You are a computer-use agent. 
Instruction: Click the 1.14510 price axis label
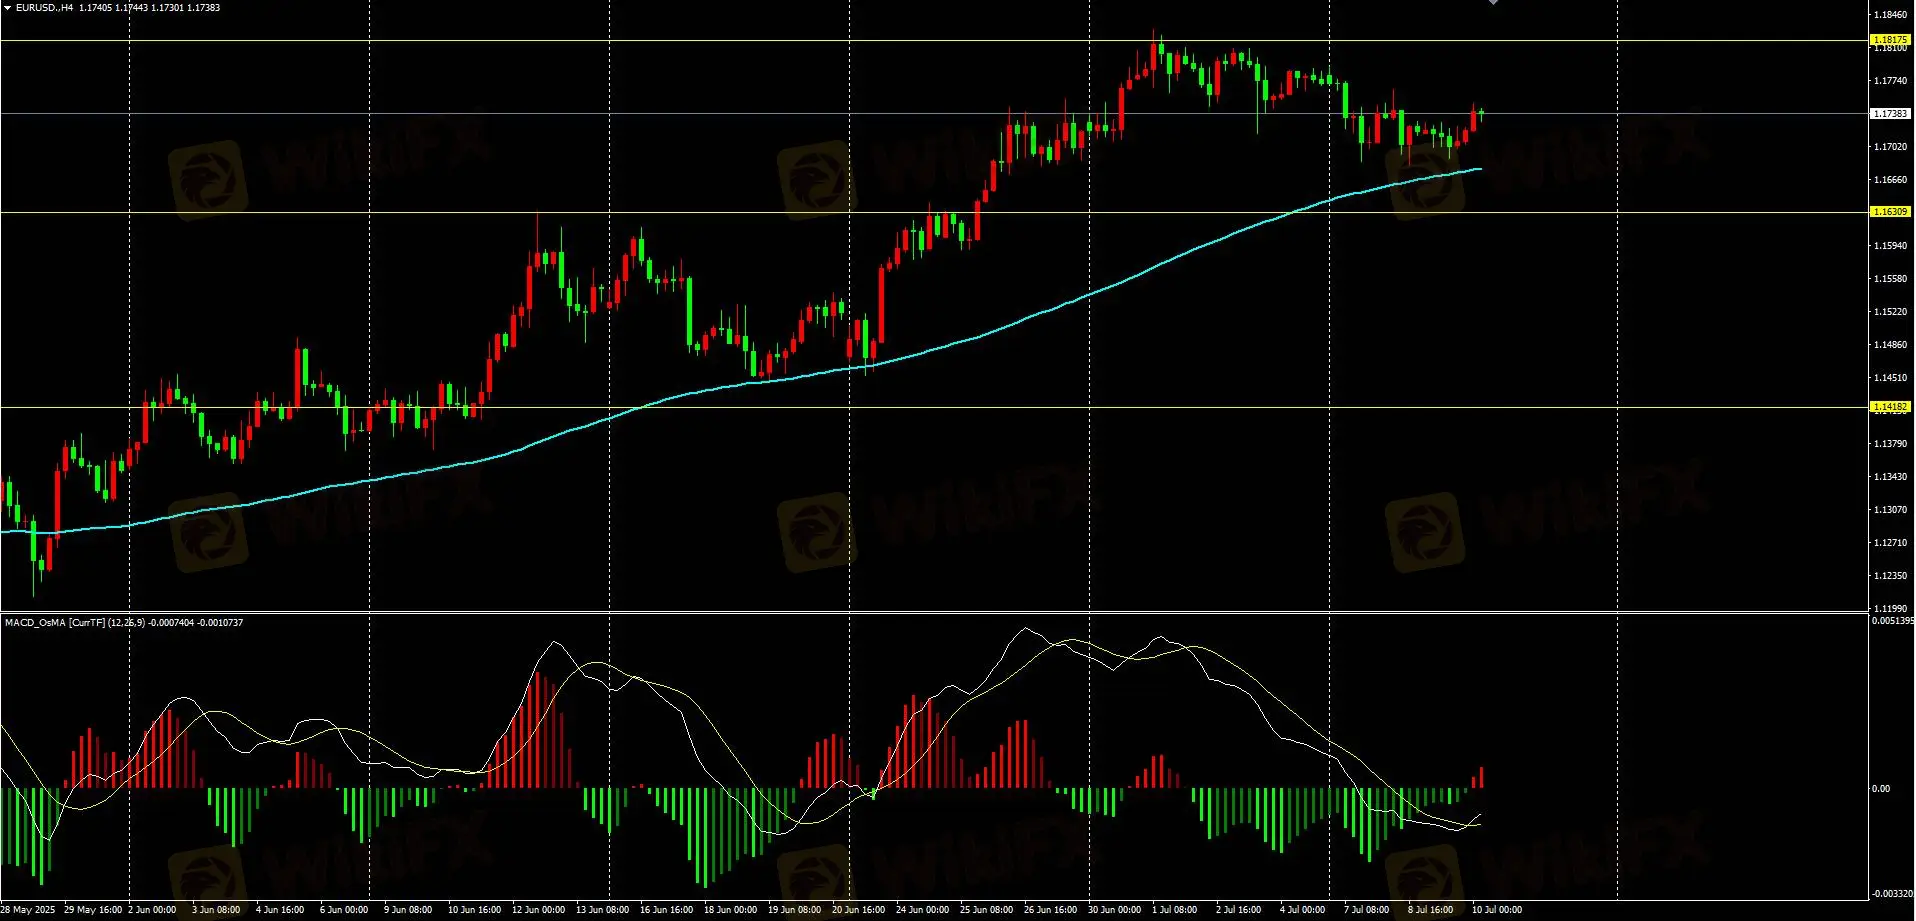(x=1890, y=378)
